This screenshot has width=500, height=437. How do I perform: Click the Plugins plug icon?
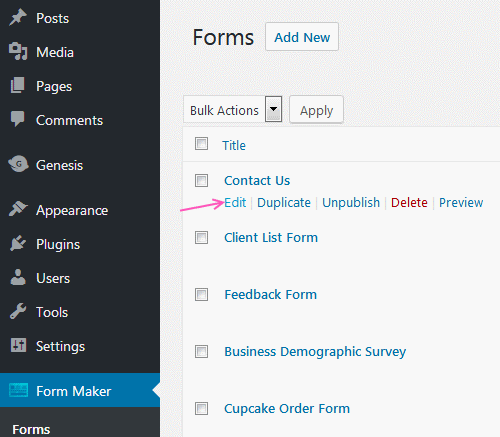tap(18, 243)
